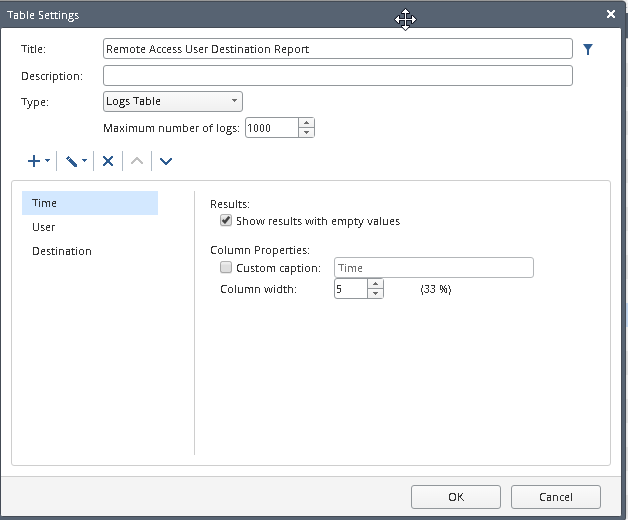Select the Time column row
Image resolution: width=628 pixels, height=520 pixels.
pos(90,203)
